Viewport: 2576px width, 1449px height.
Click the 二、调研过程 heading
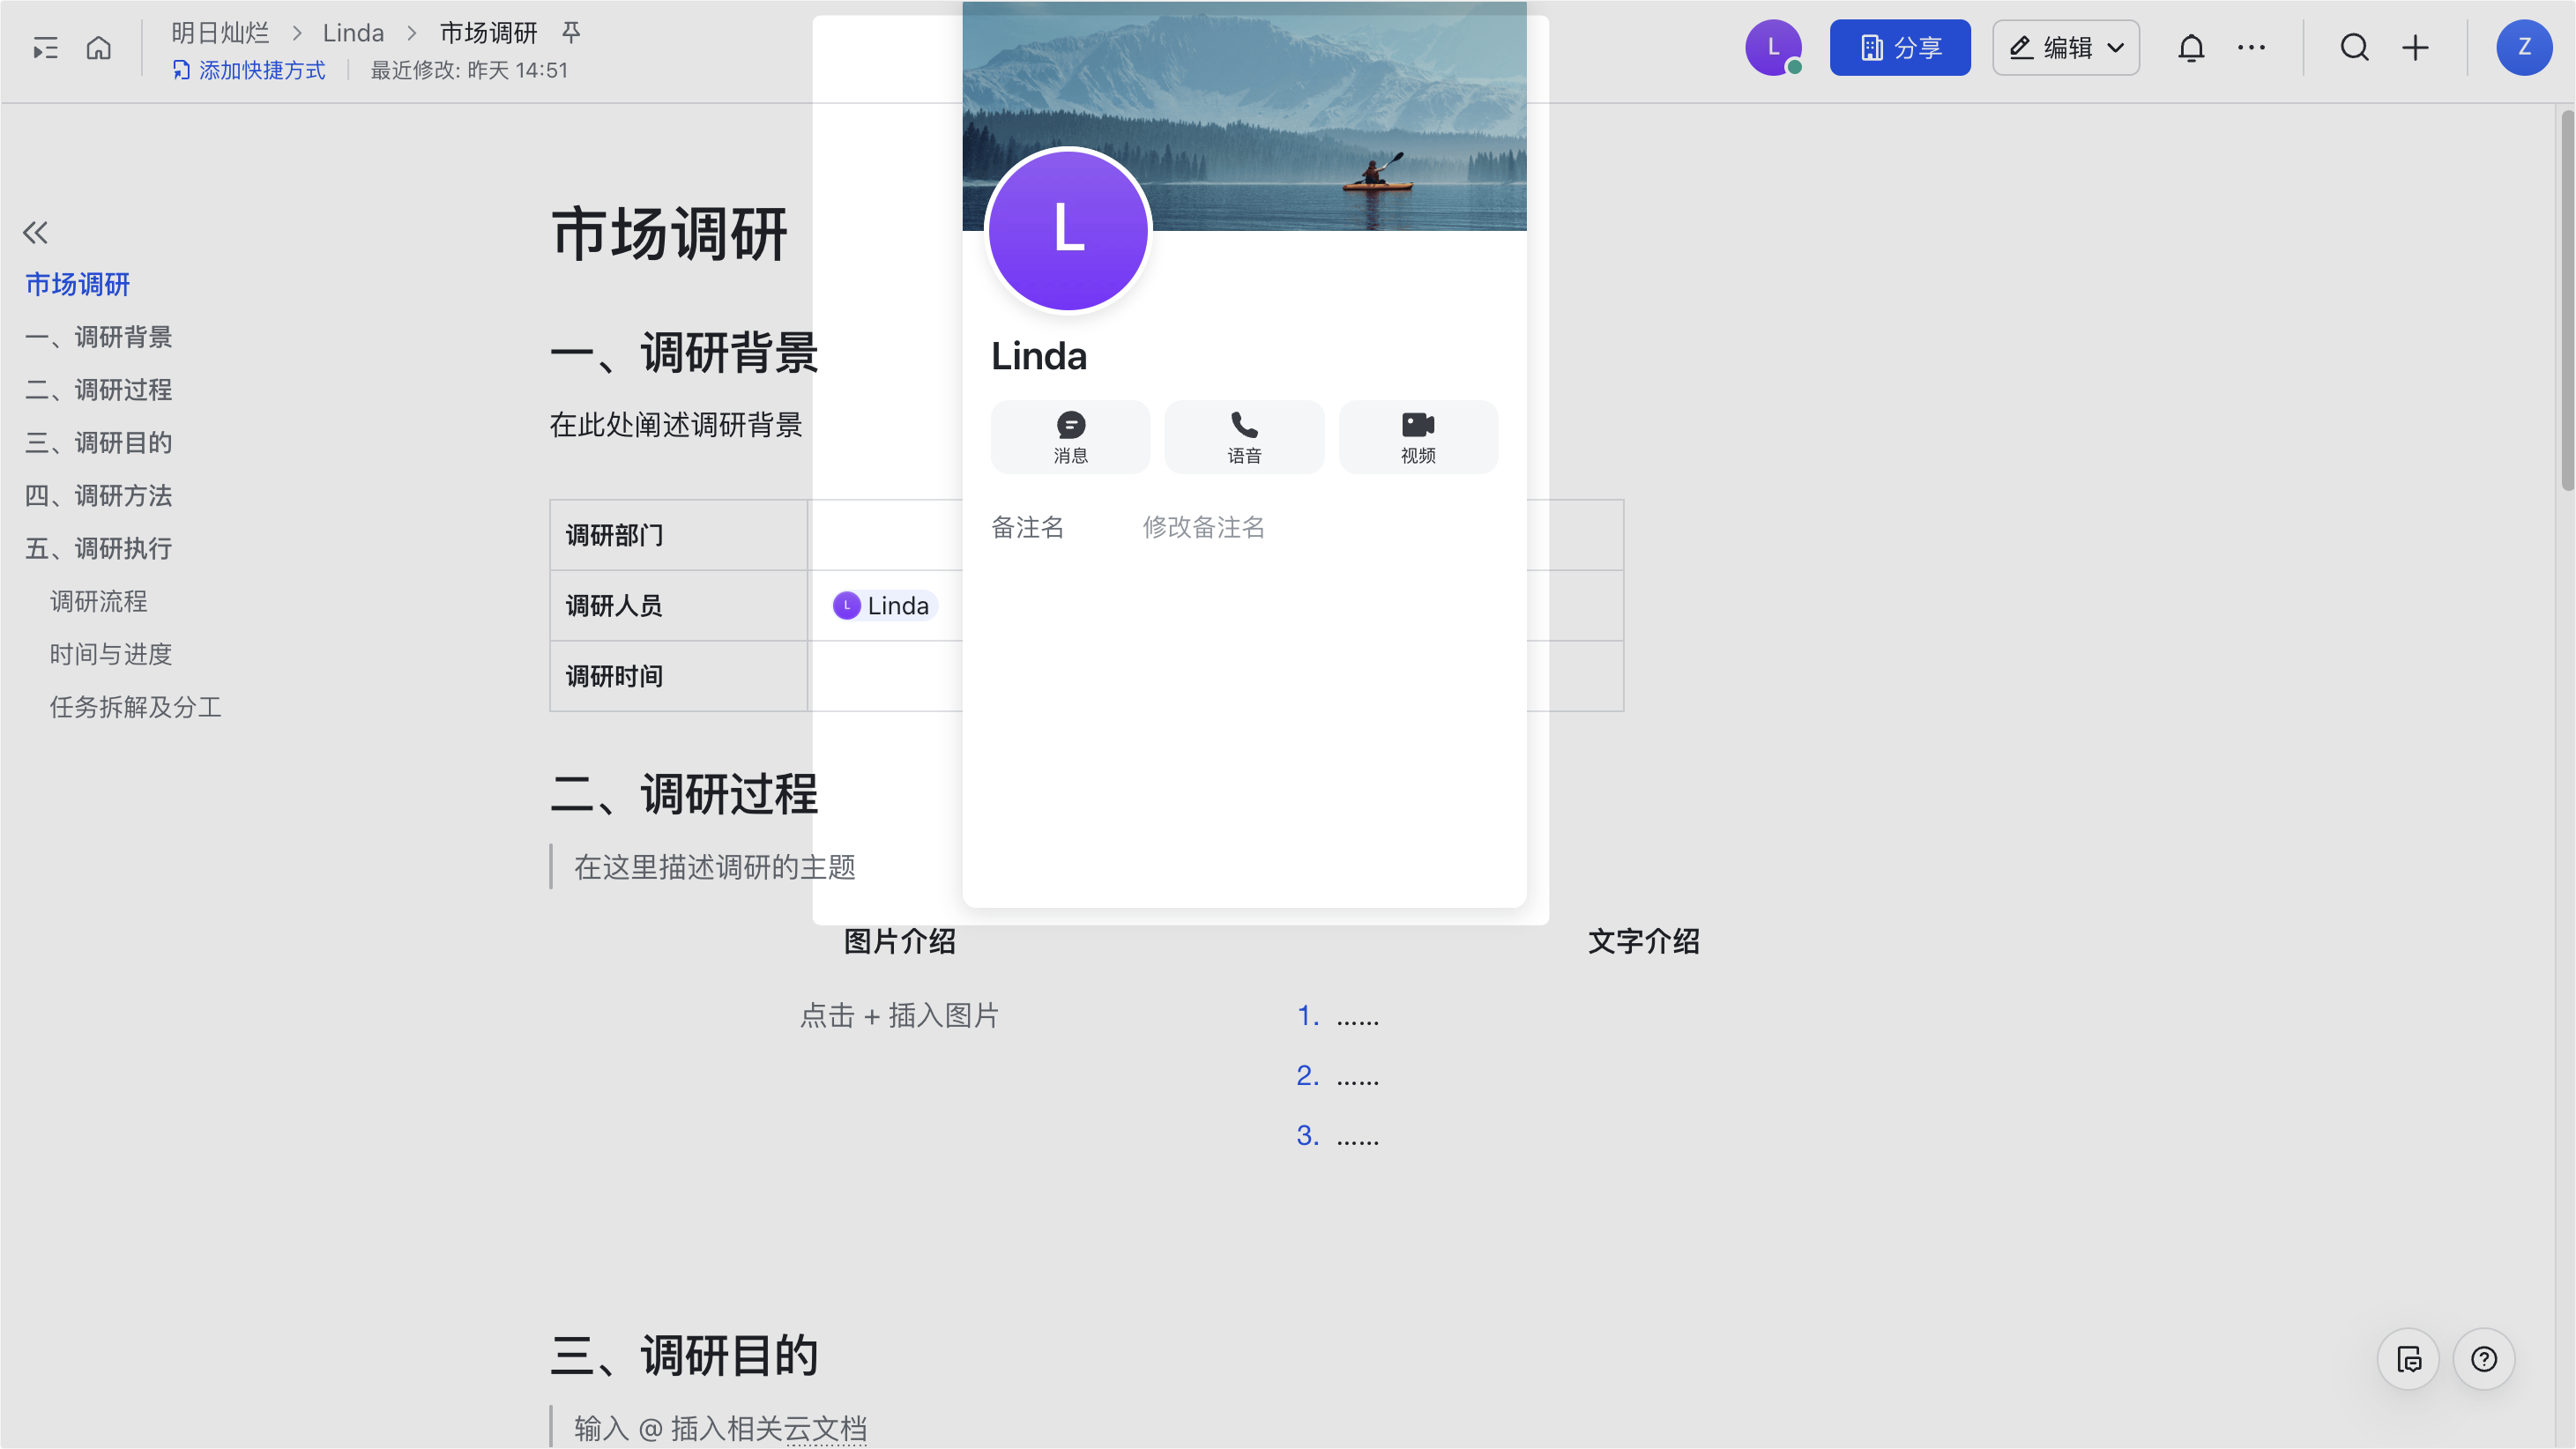685,795
